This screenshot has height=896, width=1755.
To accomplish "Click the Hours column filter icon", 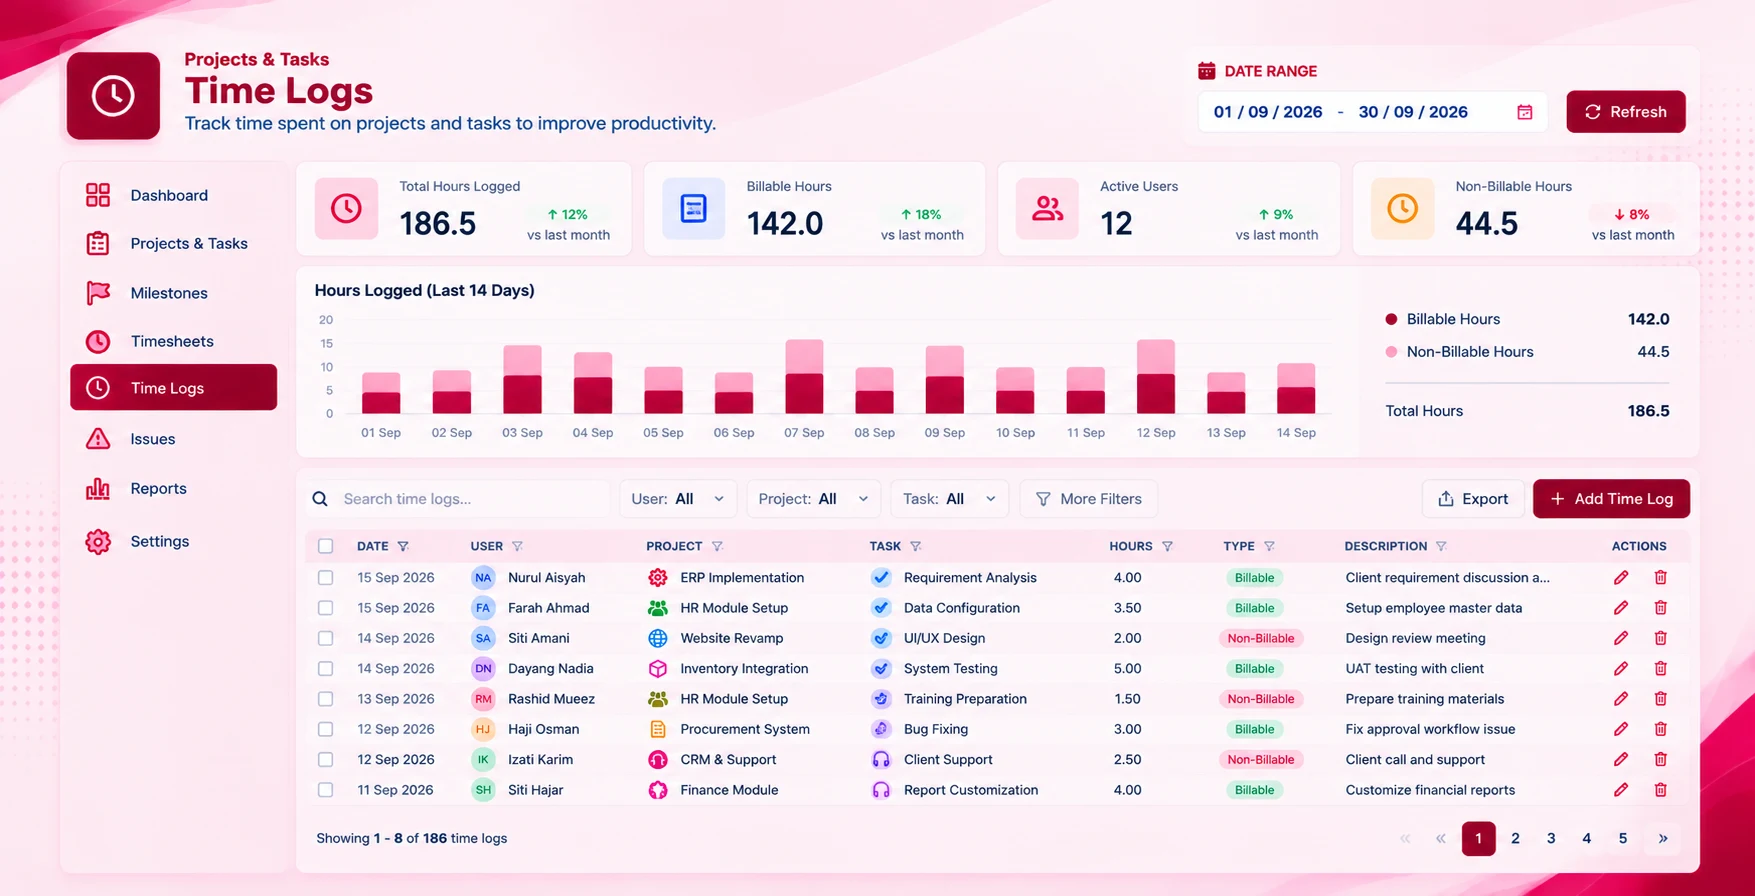I will (1167, 546).
